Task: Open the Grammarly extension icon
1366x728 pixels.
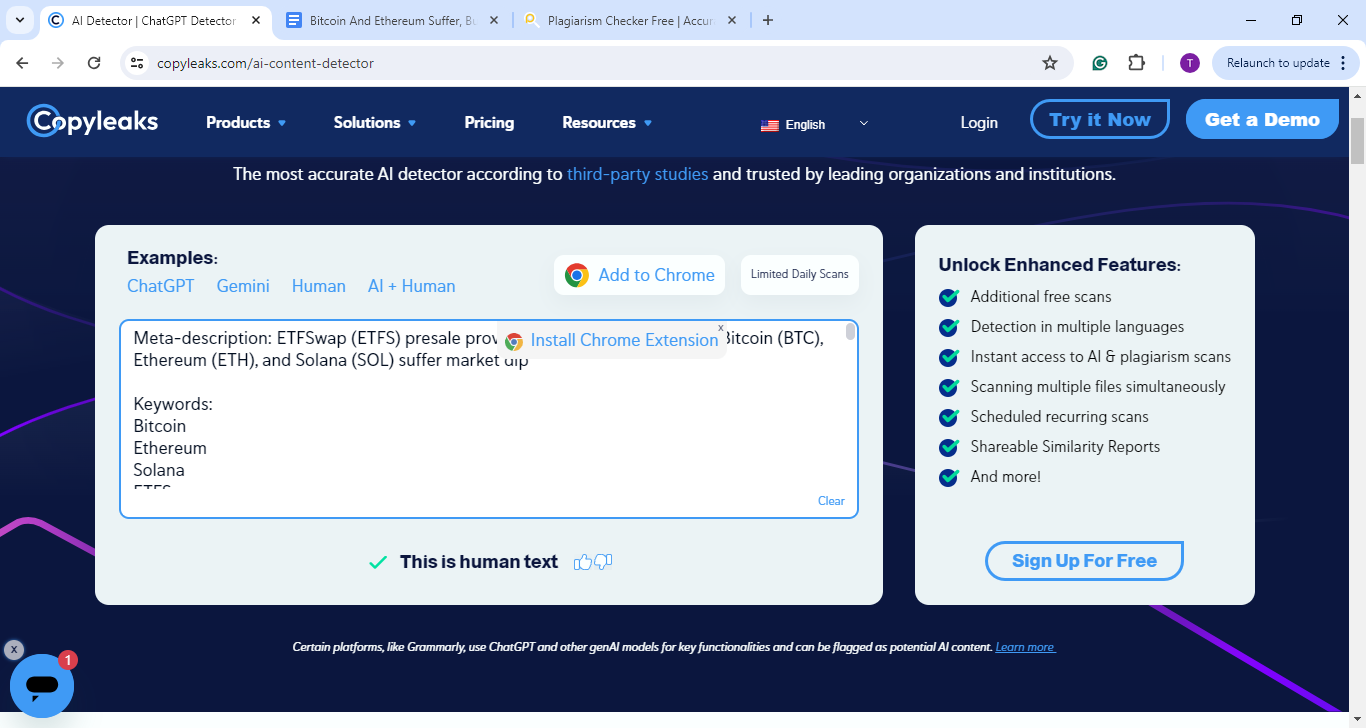Action: pyautogui.click(x=1100, y=63)
